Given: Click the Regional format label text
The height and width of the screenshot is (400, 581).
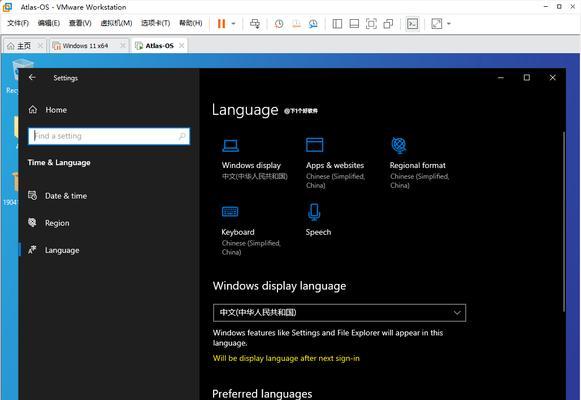Looking at the screenshot, I should tap(418, 165).
